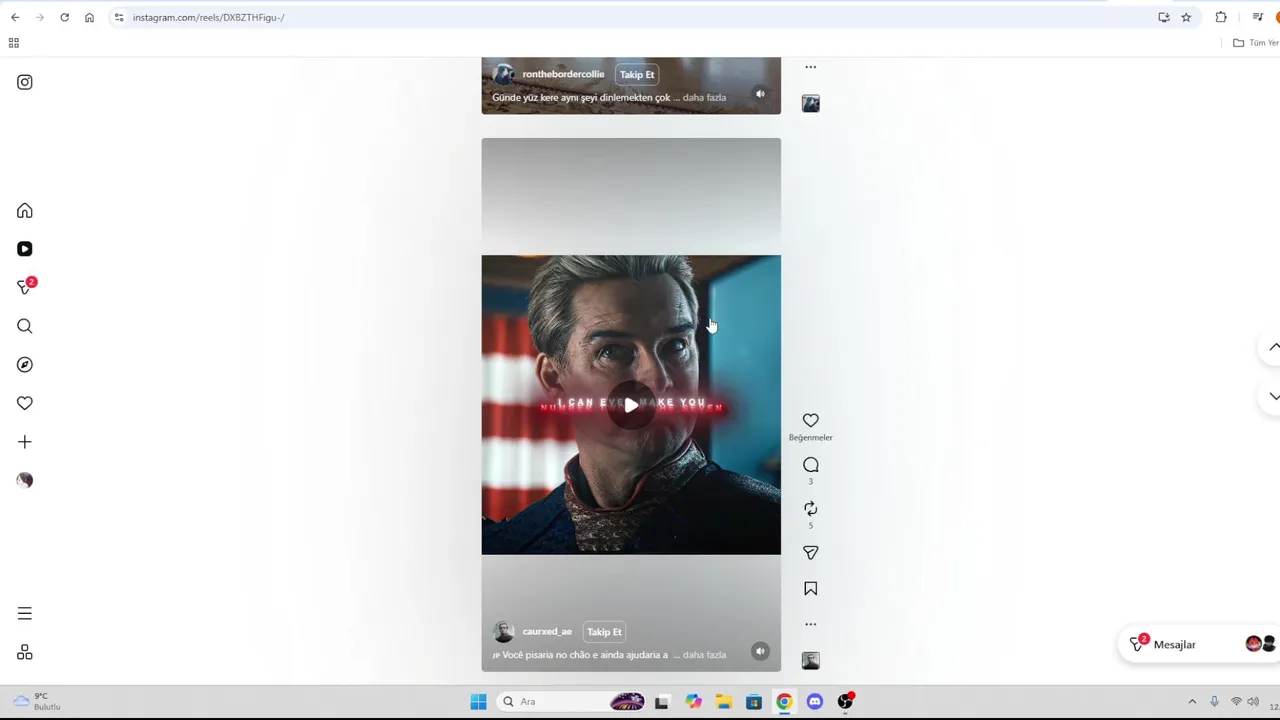Launch Copilot from taskbar
The width and height of the screenshot is (1280, 720).
coord(693,702)
